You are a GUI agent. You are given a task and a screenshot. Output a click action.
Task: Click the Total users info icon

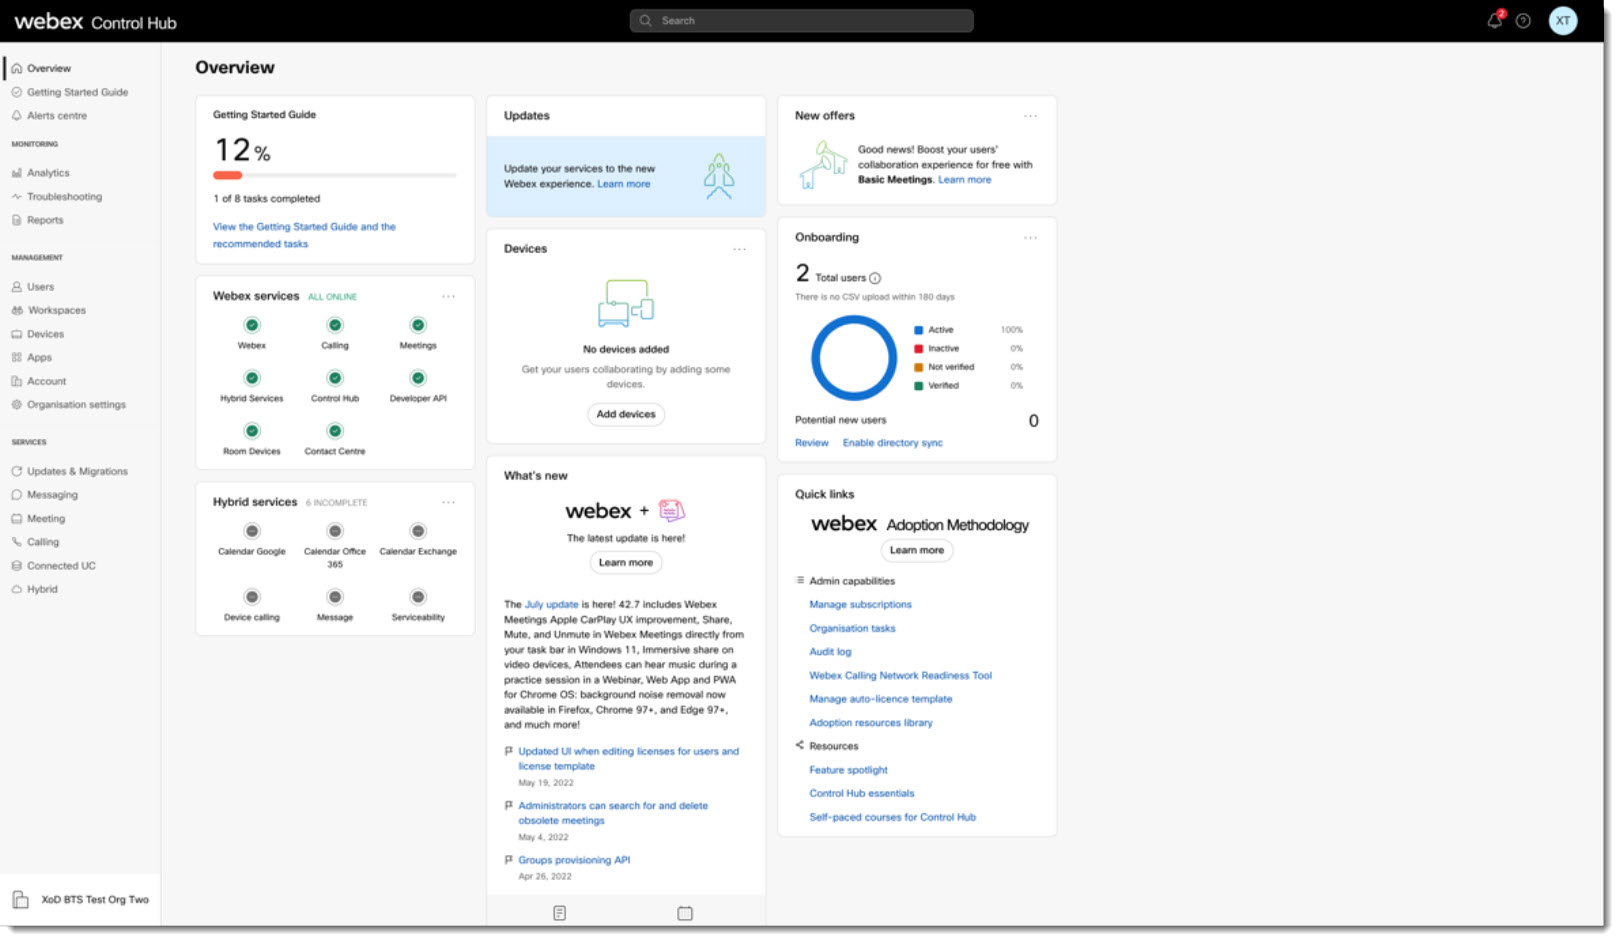[875, 278]
